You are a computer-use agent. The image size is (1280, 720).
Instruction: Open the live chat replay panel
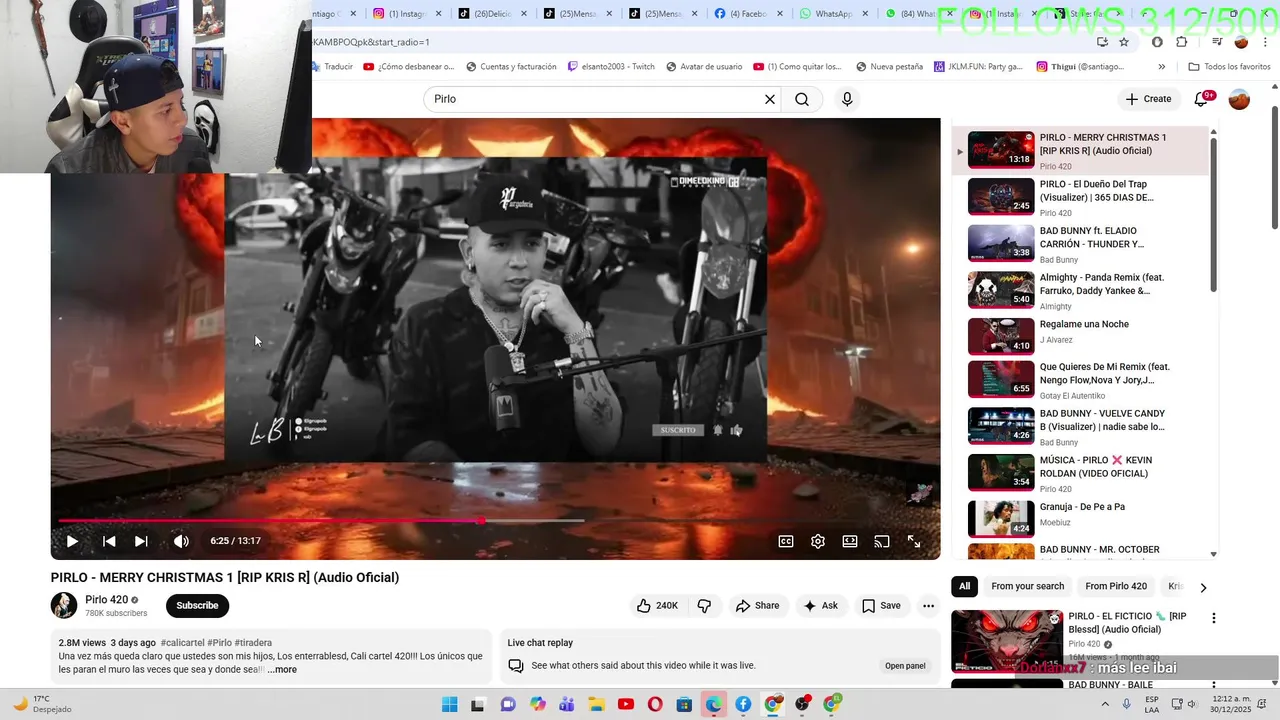(x=905, y=666)
